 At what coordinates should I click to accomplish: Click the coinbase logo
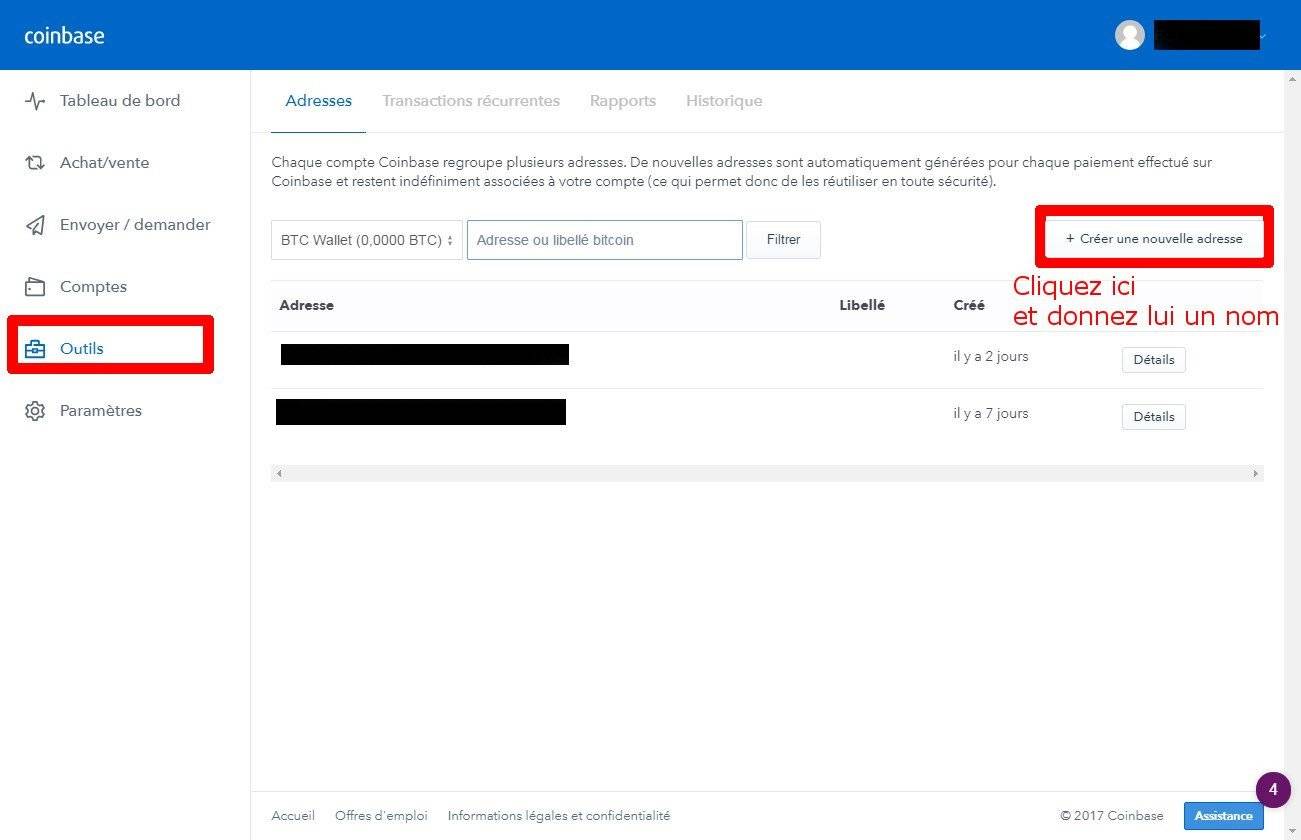(x=64, y=36)
